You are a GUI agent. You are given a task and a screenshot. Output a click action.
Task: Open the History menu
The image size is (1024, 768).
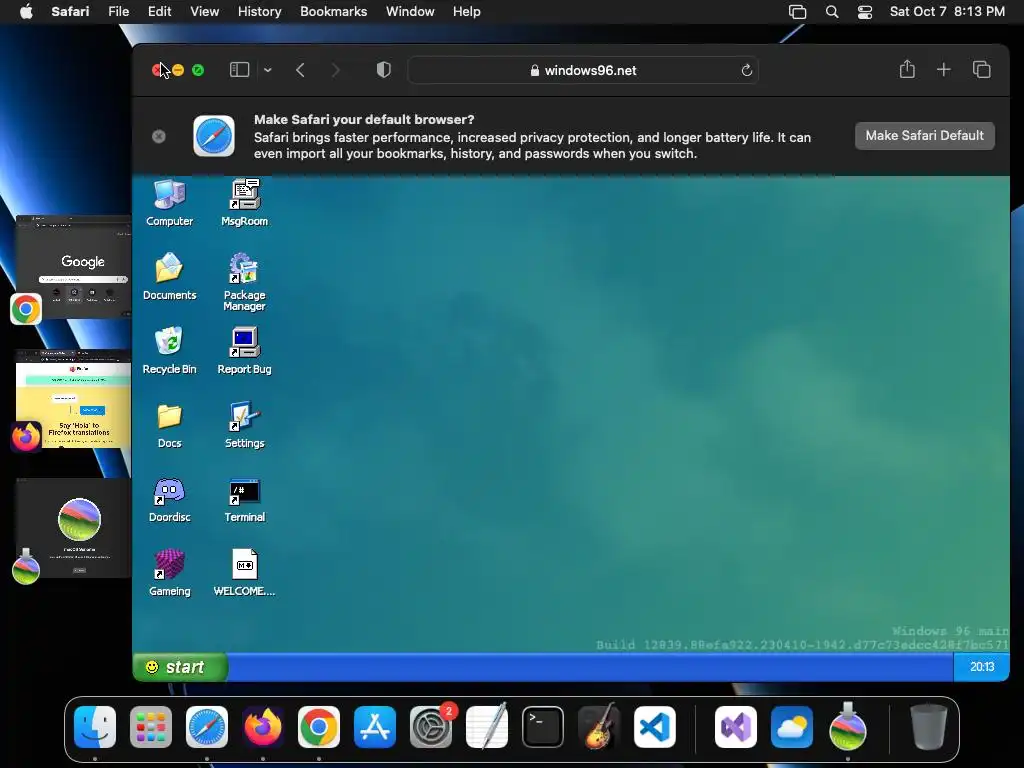click(259, 12)
